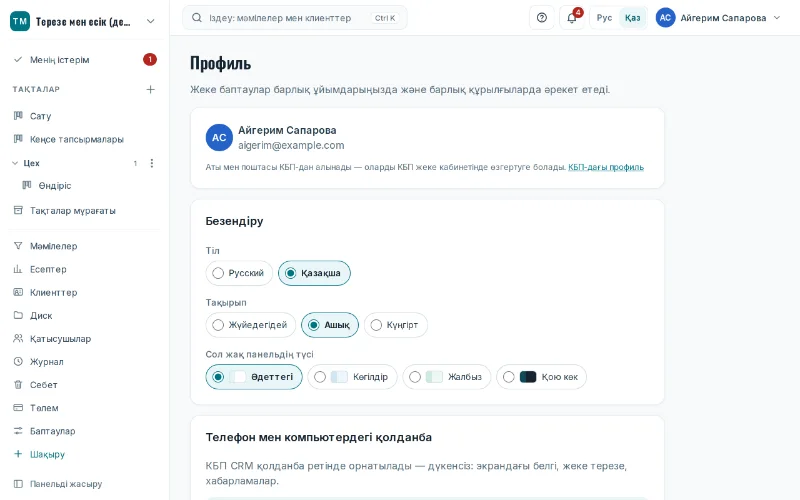This screenshot has height=500, width=800.
Task: Open Кеңсе тапсырмалары board
Action: pos(85,139)
